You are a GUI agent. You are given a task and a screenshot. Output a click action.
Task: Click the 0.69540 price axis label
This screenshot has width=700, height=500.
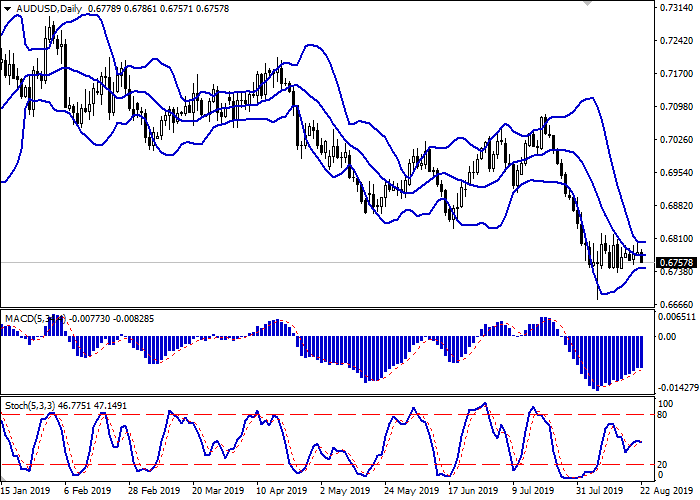673,173
